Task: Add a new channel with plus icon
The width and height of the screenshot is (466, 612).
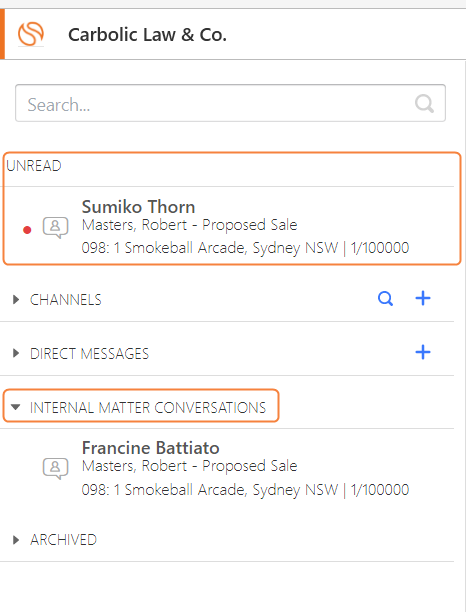Action: [x=423, y=299]
